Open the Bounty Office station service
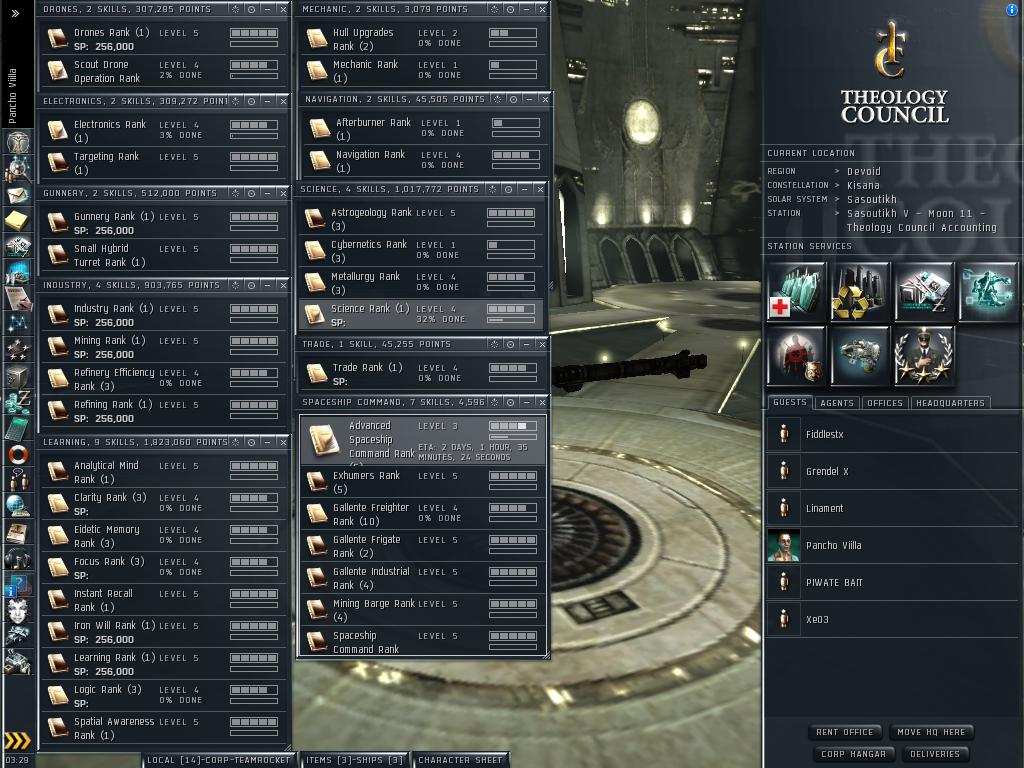 796,356
